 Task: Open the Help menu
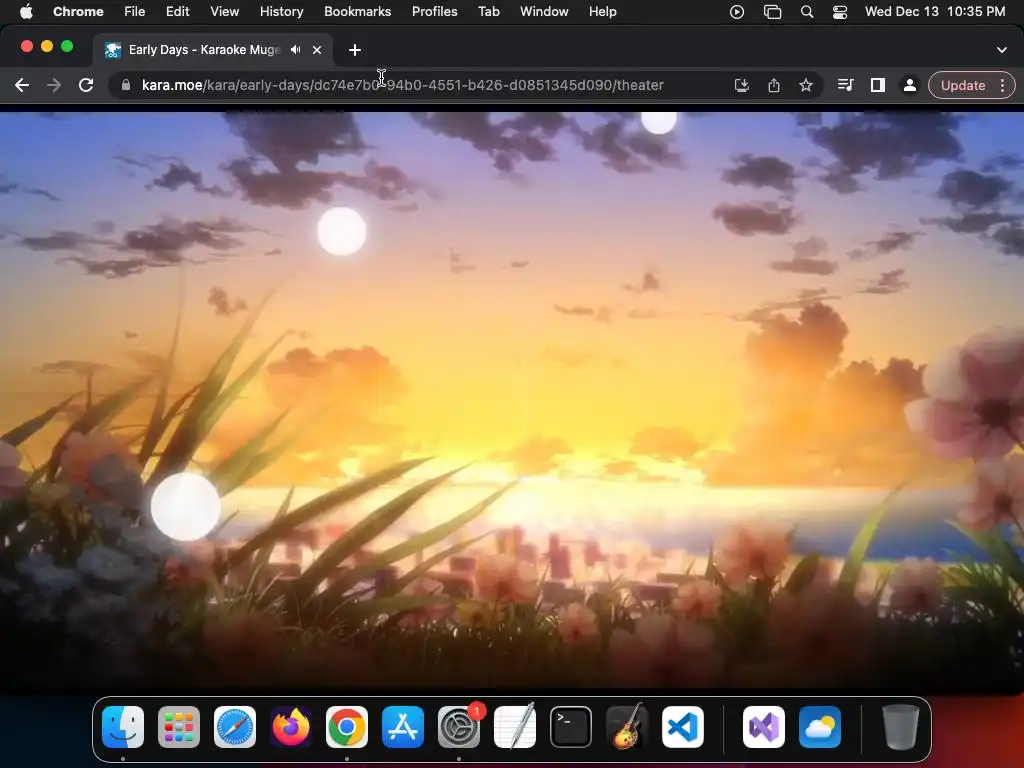[x=602, y=11]
